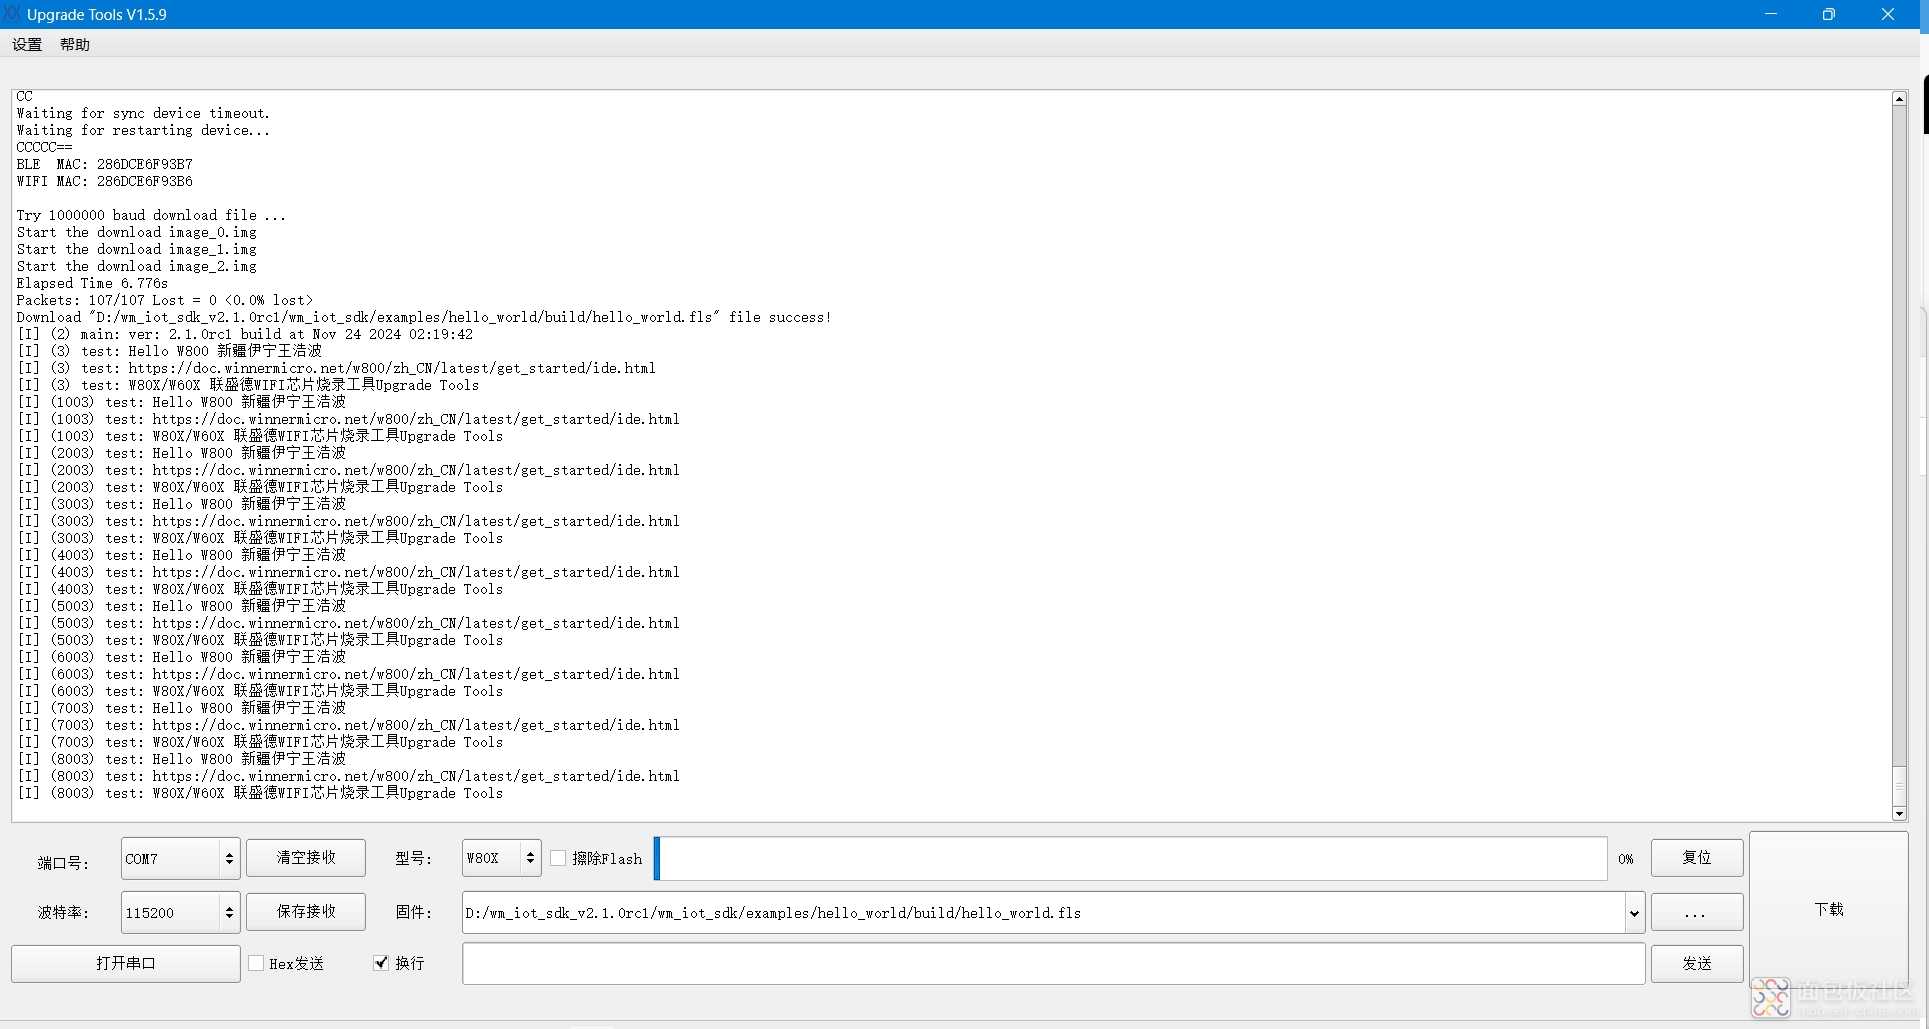The image size is (1929, 1029).
Task: Click the 清空接收 button
Action: point(306,857)
